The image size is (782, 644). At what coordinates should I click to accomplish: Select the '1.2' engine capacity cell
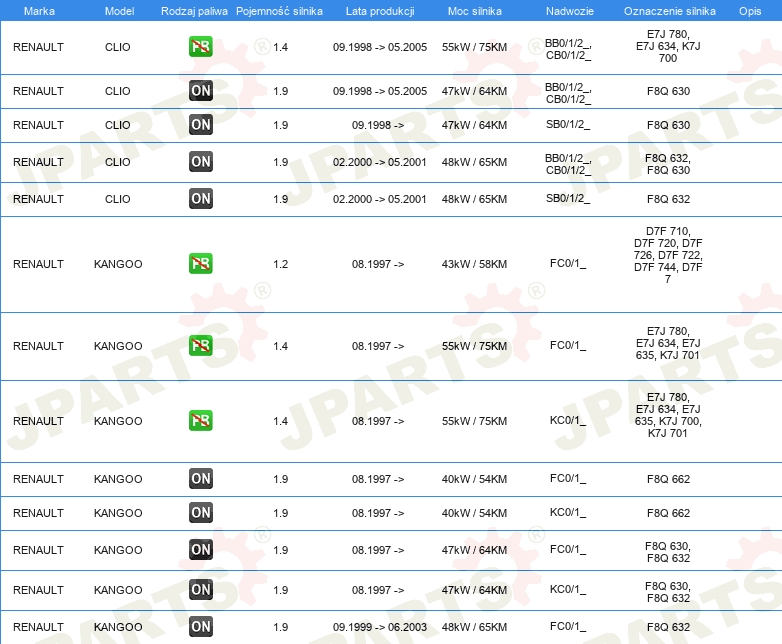280,264
